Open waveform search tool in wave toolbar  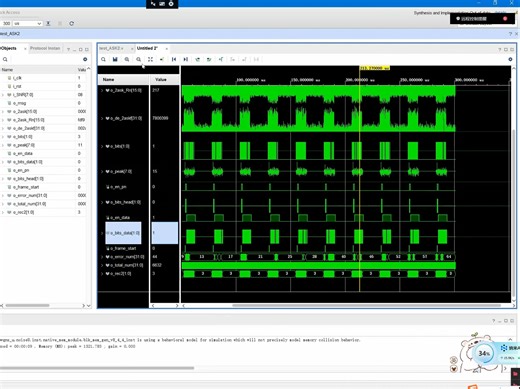[x=103, y=59]
